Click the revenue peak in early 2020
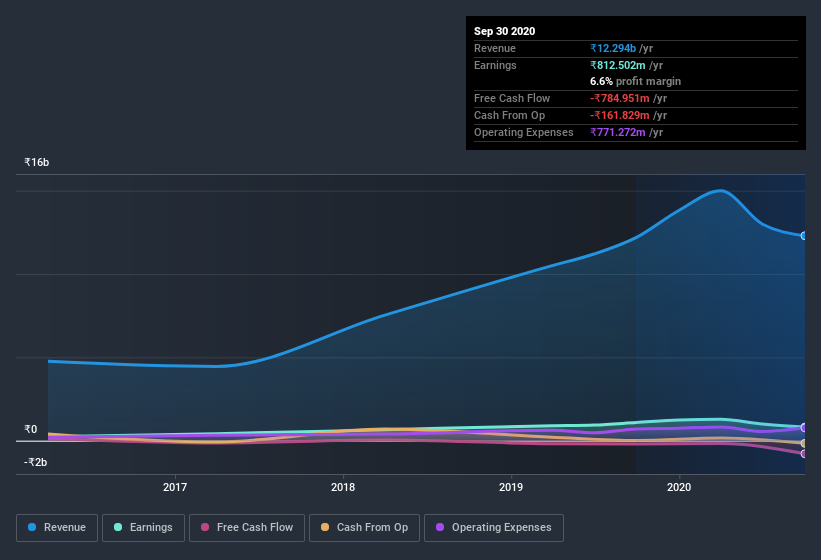 [x=721, y=191]
